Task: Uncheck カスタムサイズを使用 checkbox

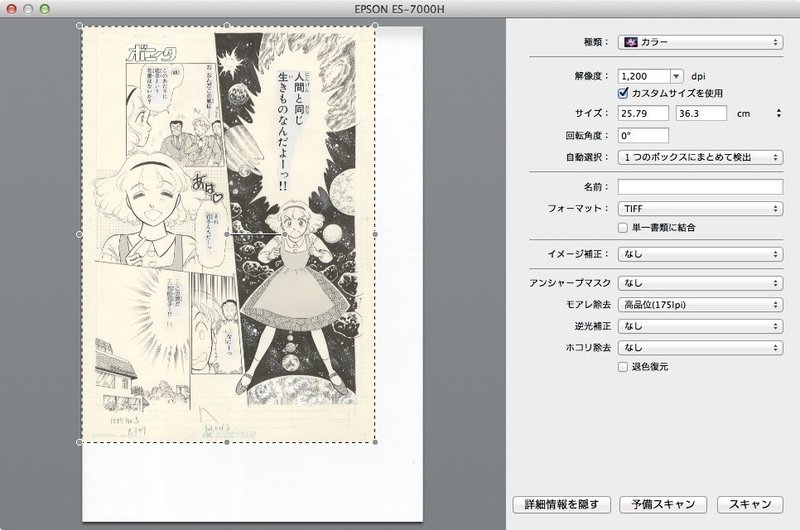Action: click(x=623, y=93)
